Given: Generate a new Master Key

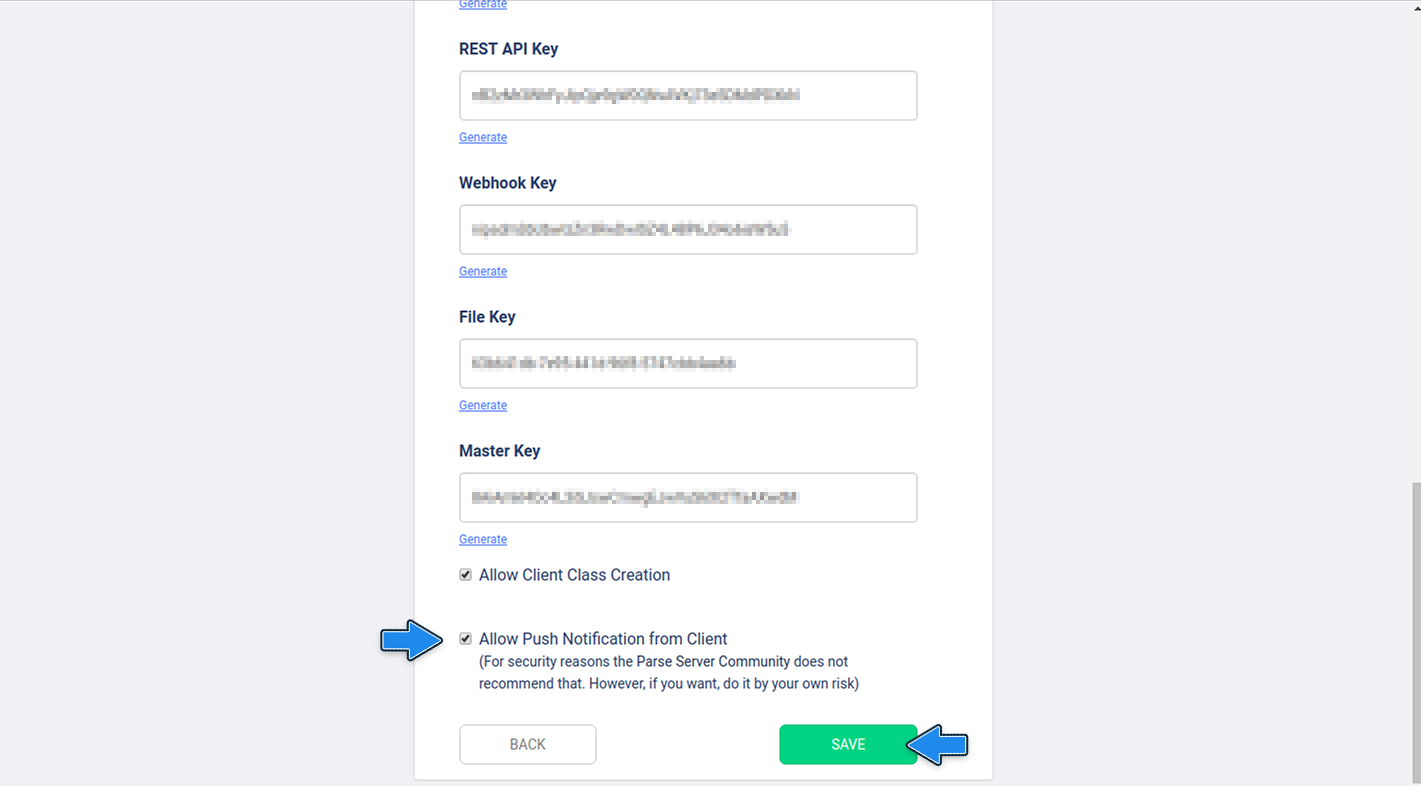Looking at the screenshot, I should 483,539.
